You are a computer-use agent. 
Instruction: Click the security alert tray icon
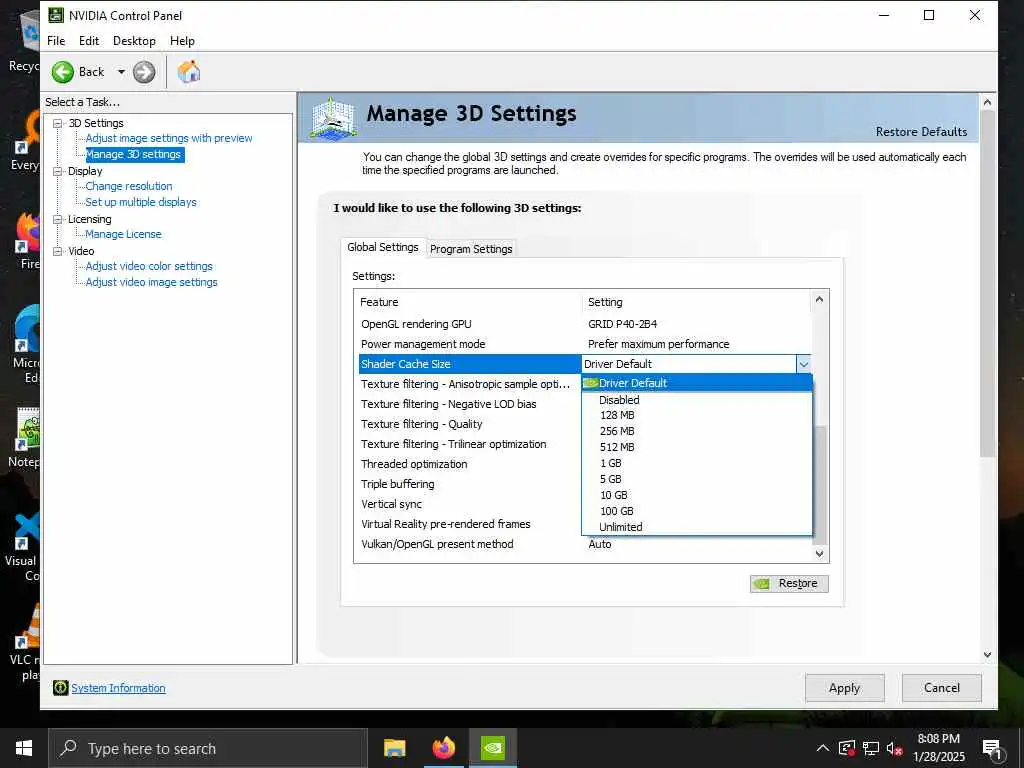(846, 748)
